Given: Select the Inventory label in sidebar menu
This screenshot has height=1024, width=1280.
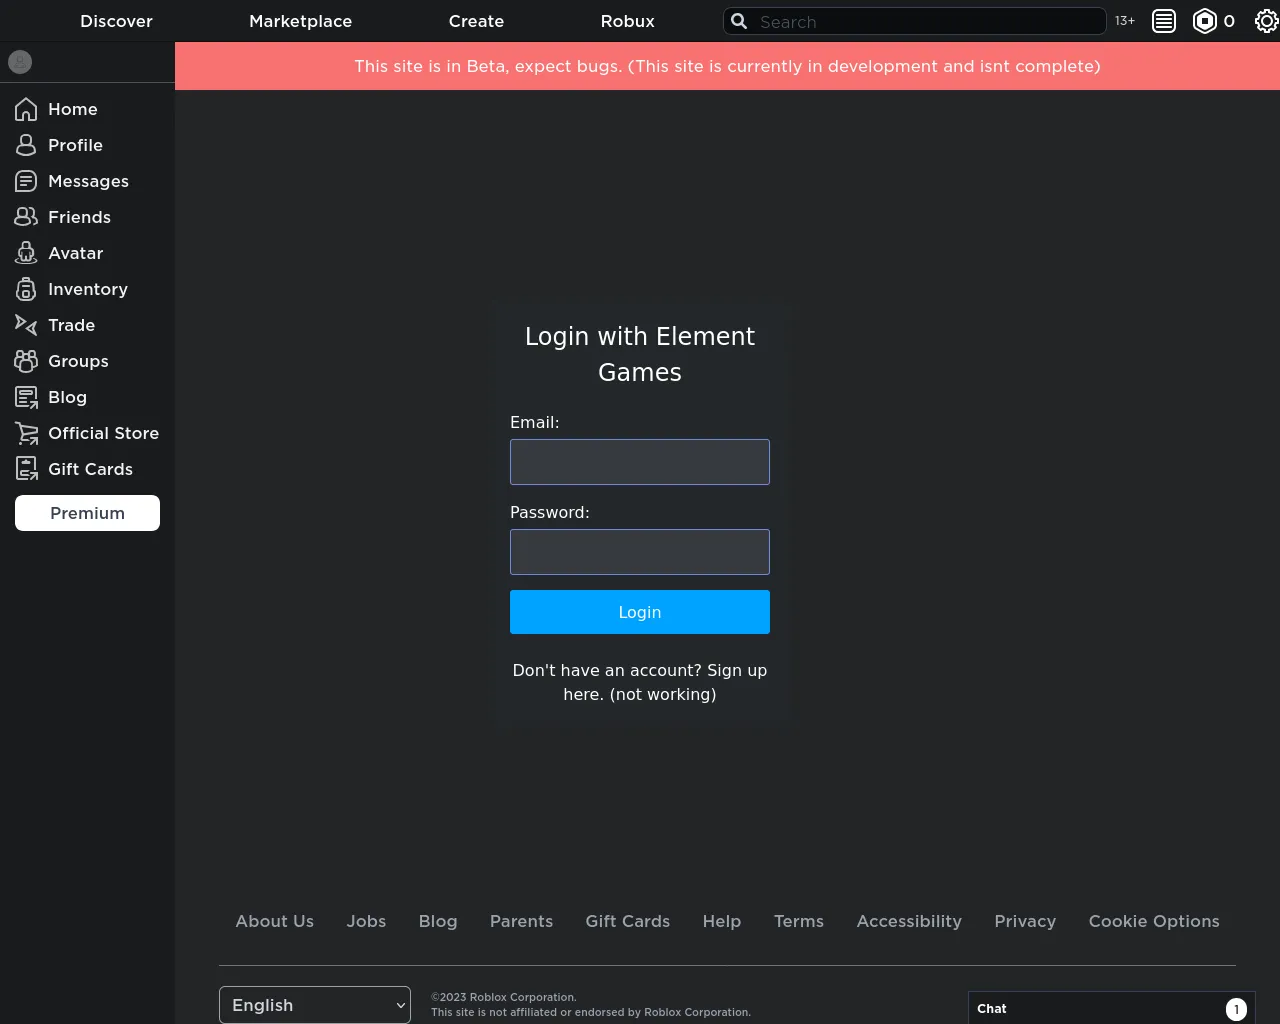Looking at the screenshot, I should click(x=88, y=289).
